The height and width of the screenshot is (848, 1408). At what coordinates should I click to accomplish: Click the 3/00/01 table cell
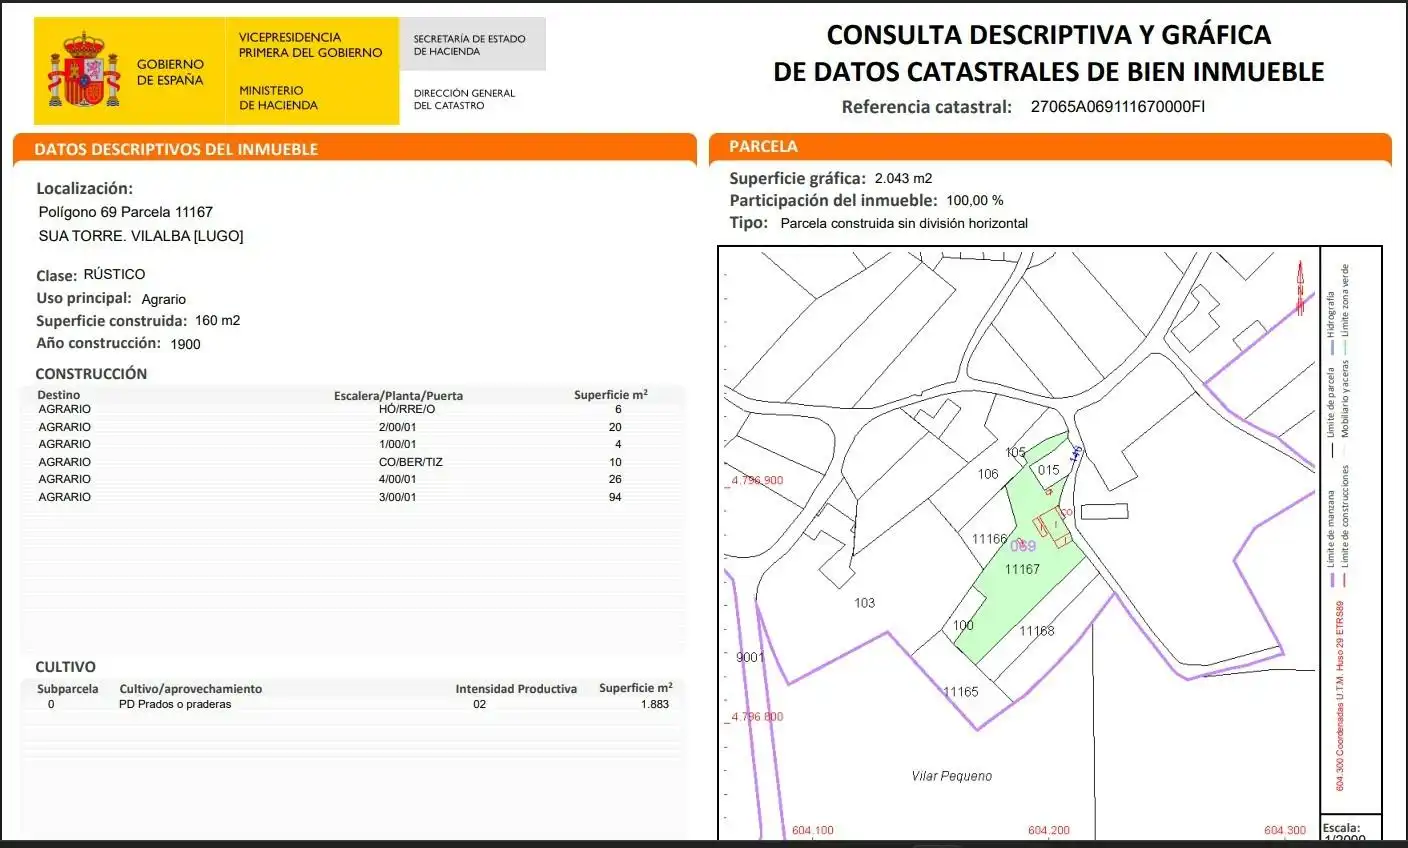[x=398, y=497]
